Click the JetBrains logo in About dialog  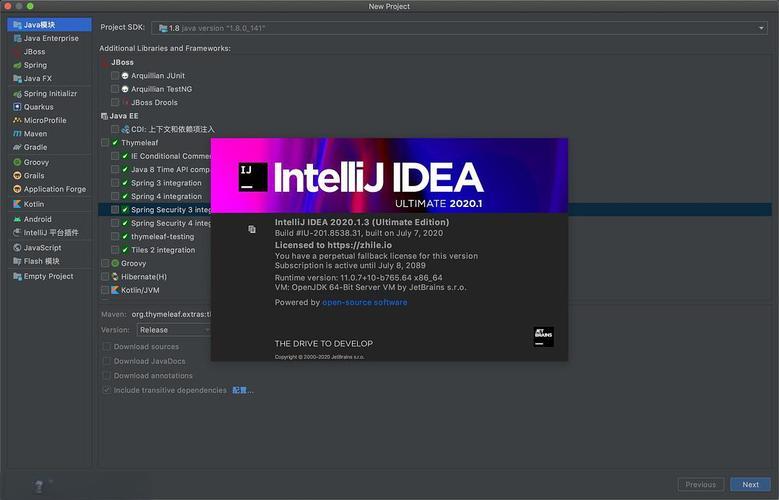tap(544, 337)
